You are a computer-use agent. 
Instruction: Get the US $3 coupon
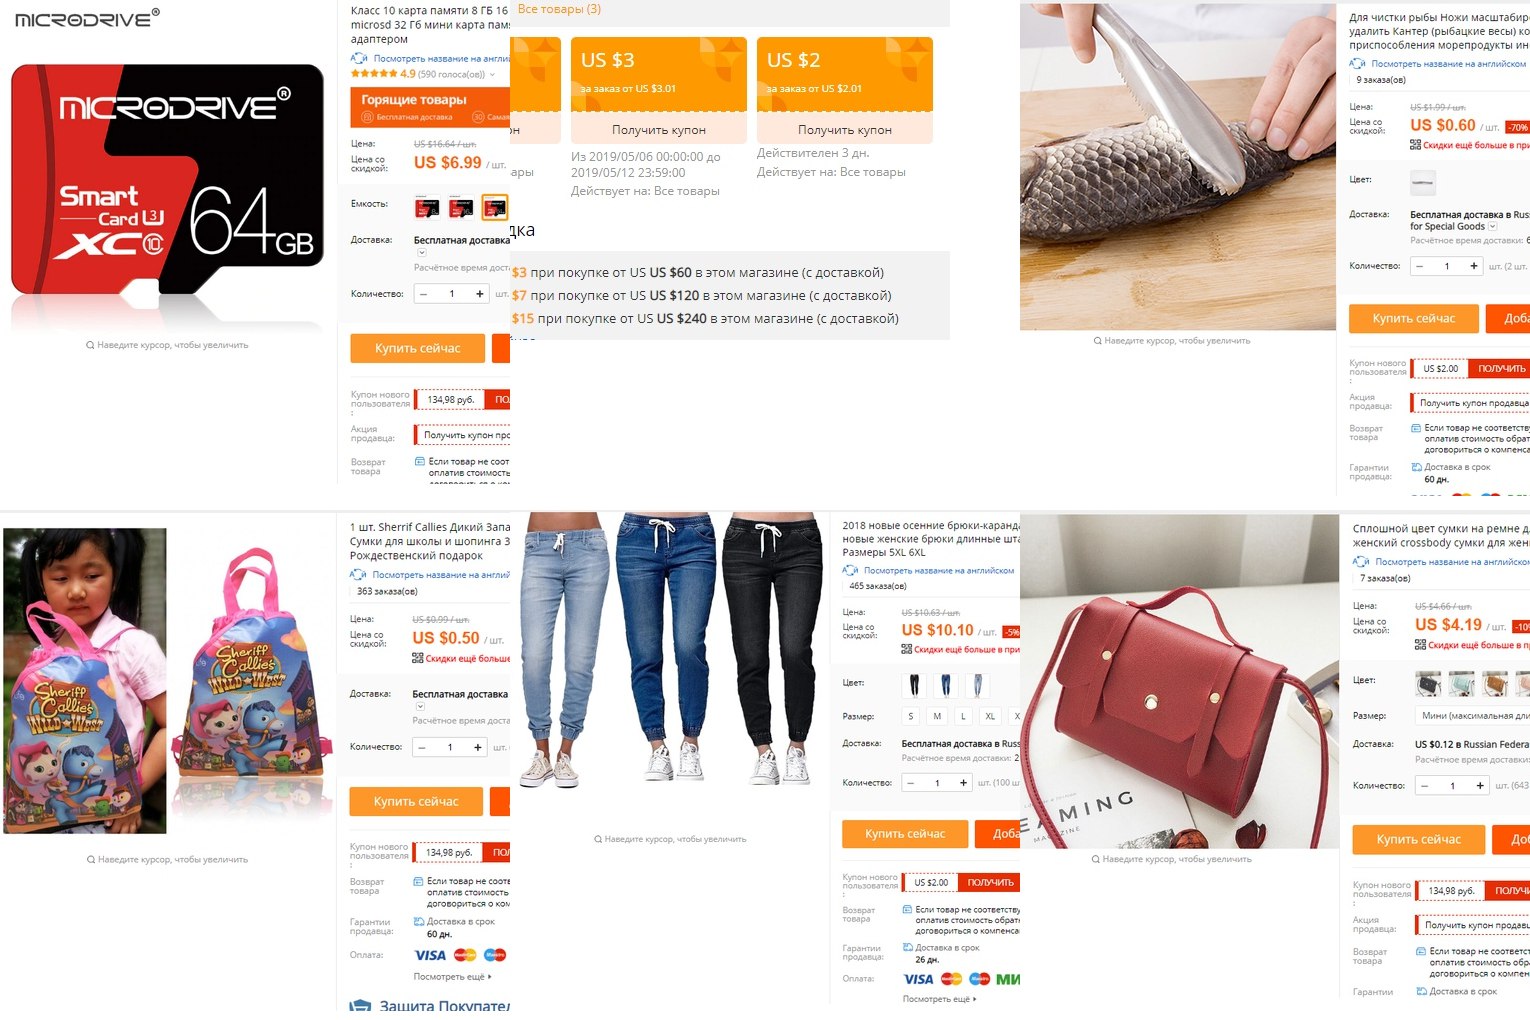click(659, 130)
